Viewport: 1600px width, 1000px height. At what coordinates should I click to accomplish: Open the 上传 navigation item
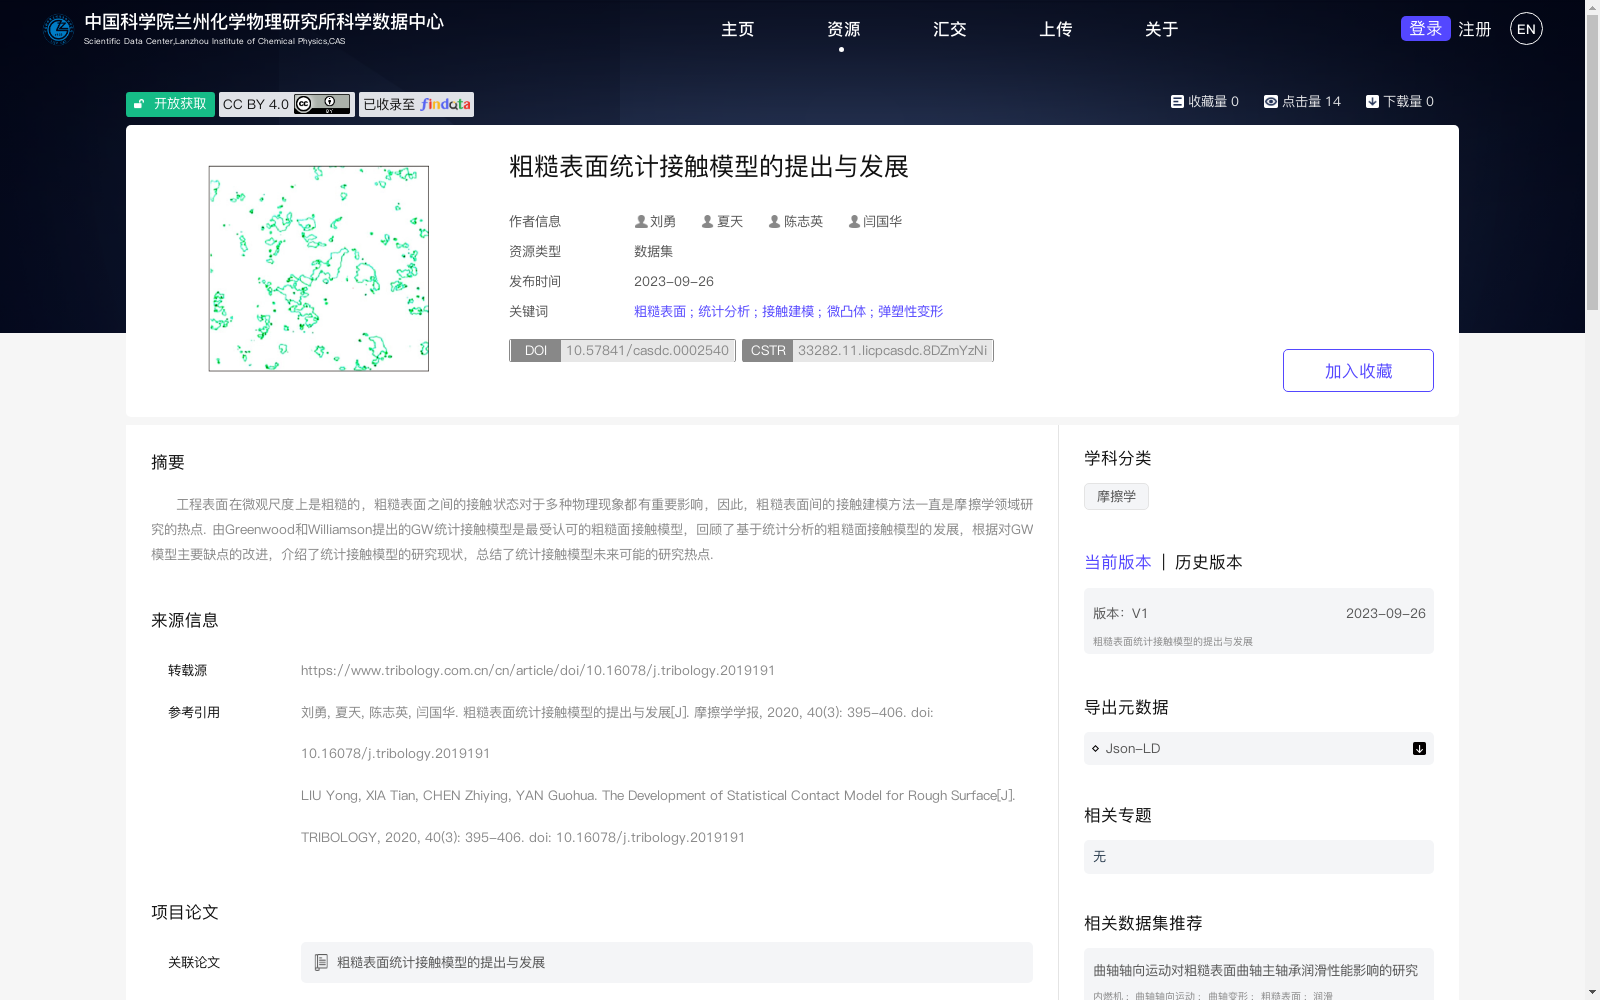1056,29
